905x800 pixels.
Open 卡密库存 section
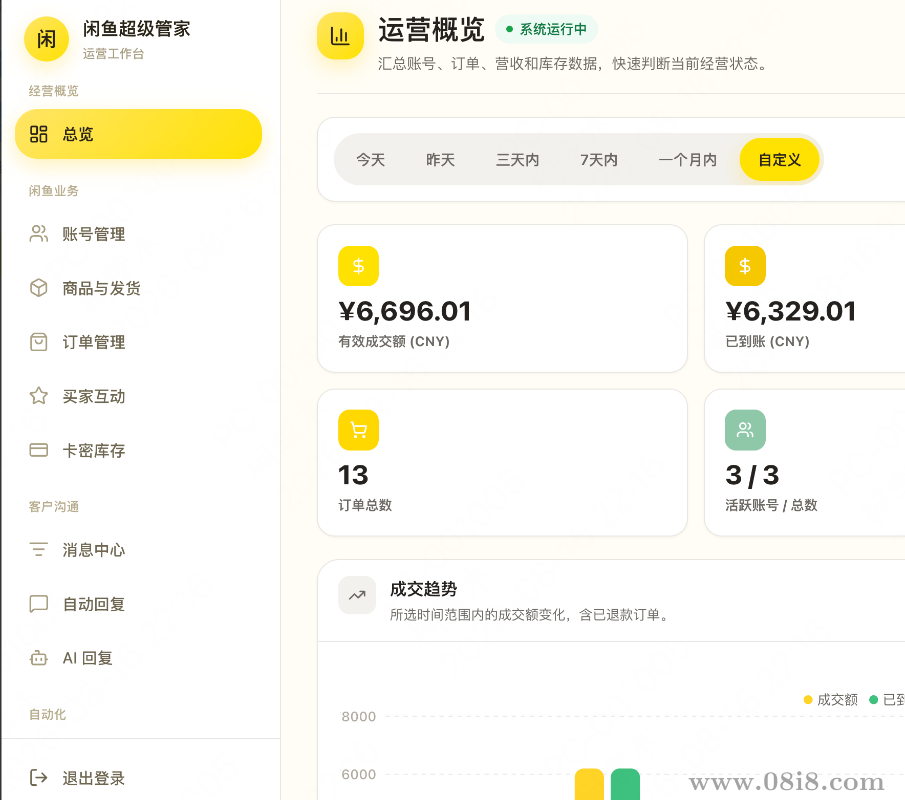[x=139, y=450]
